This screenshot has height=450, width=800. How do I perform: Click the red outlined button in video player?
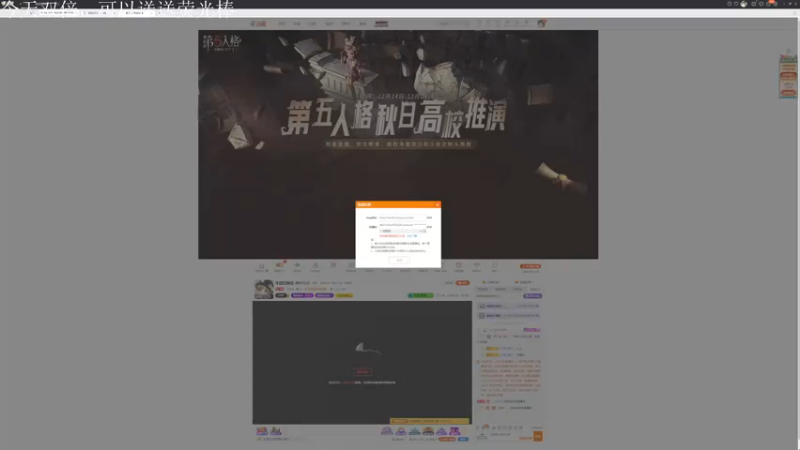(362, 372)
